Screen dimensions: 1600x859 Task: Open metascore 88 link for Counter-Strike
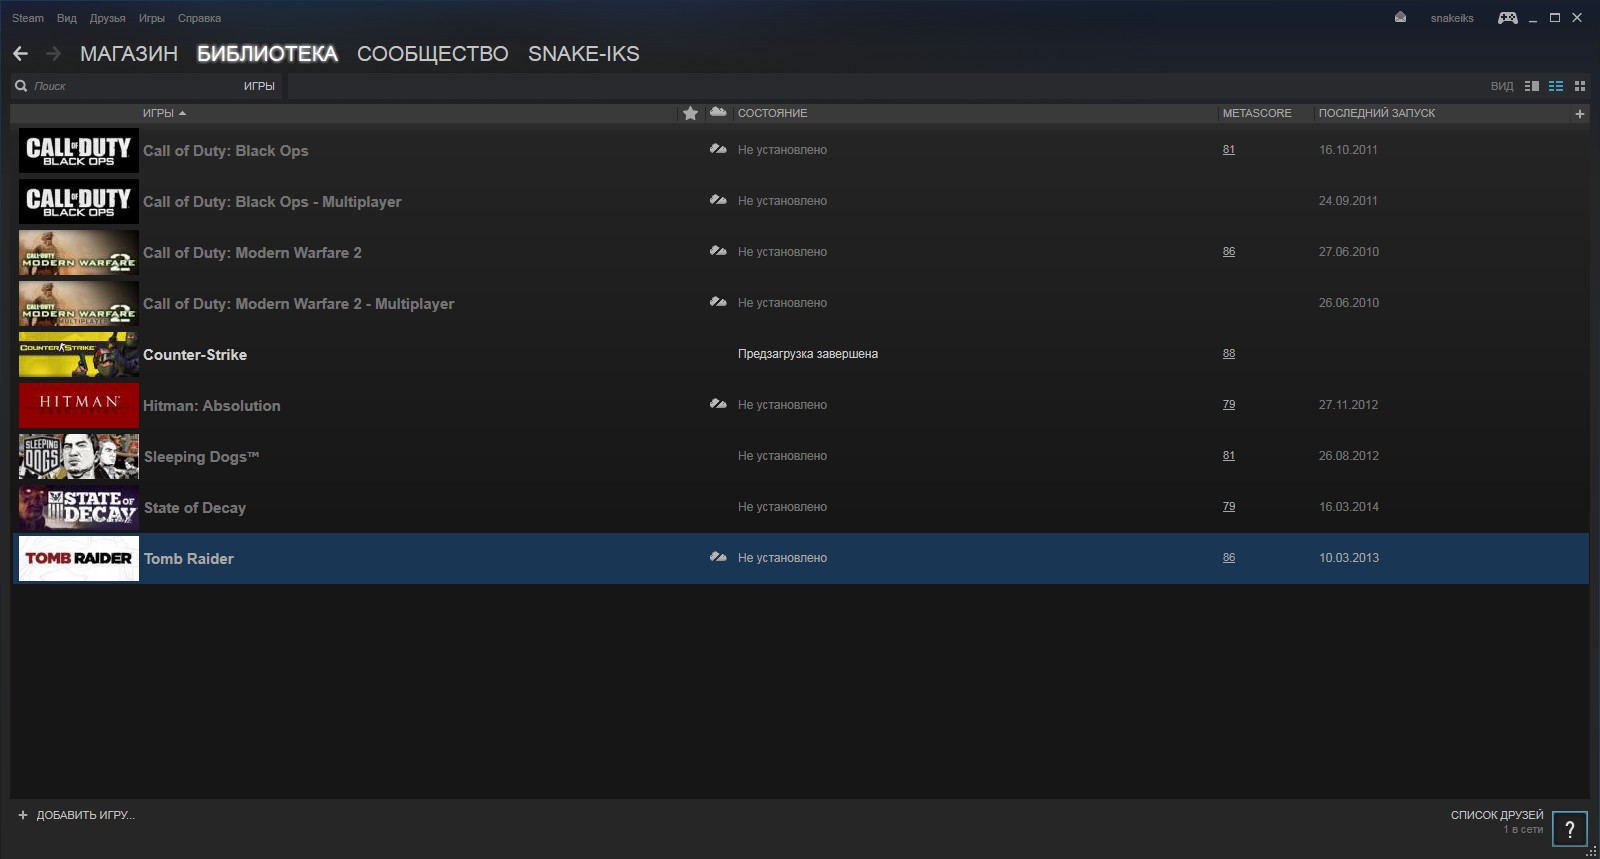(1229, 353)
